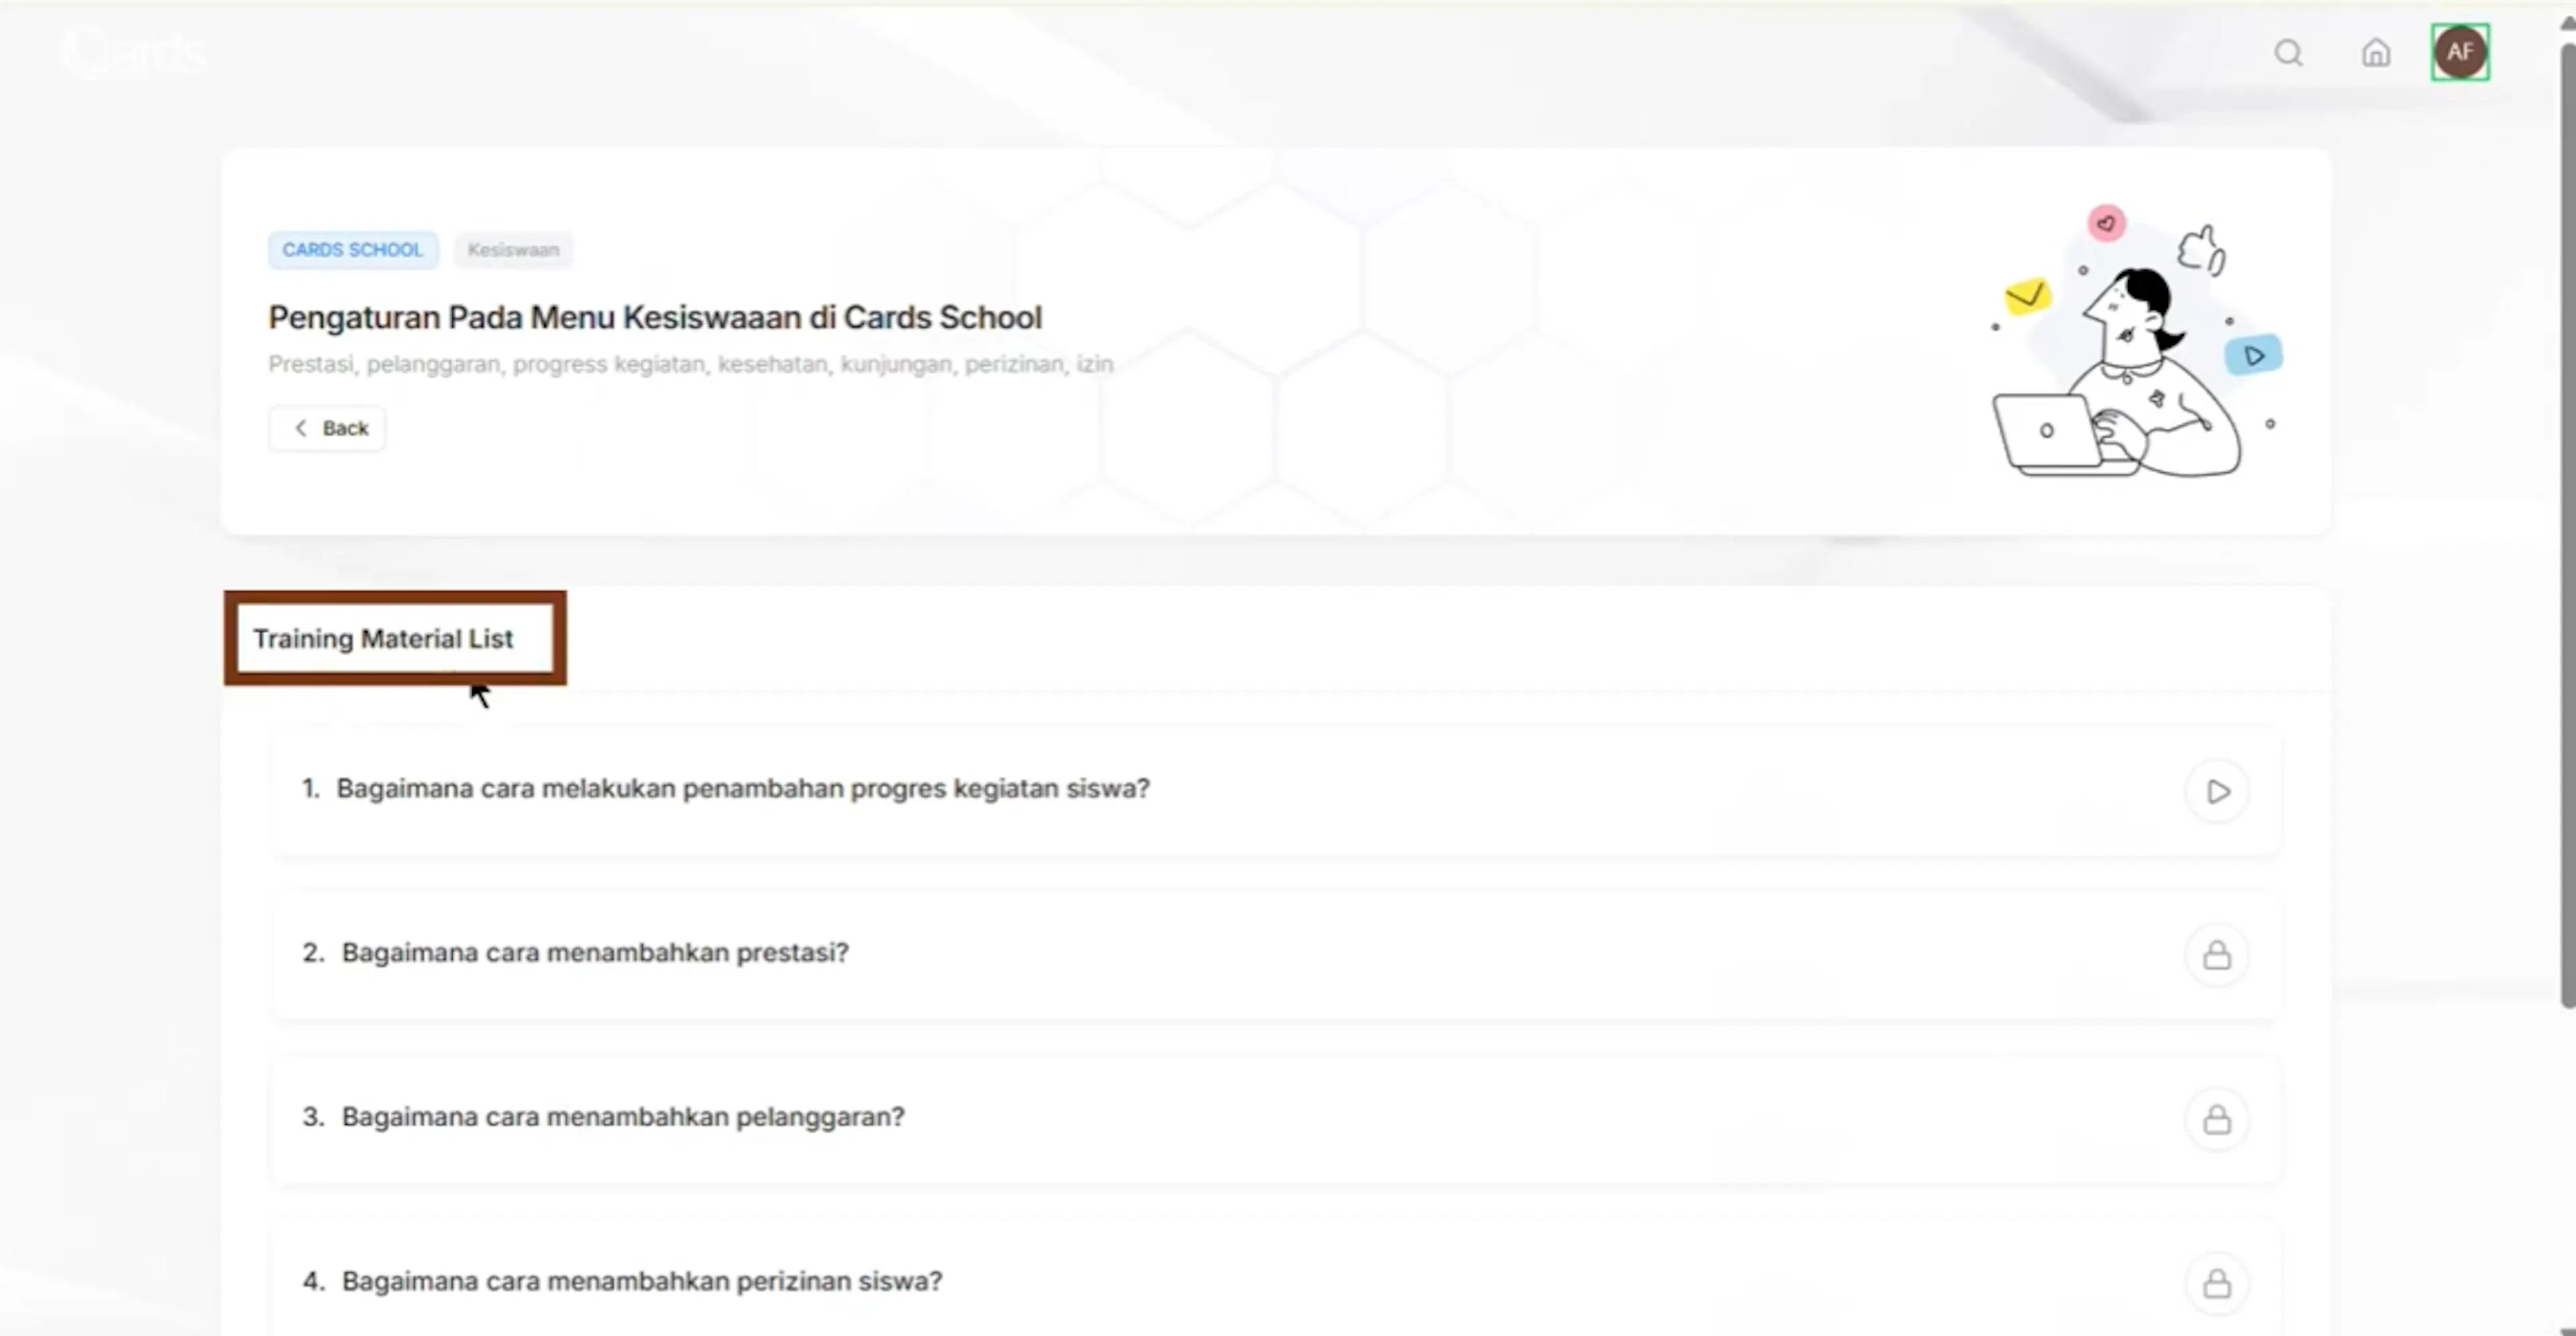Click the Training Material List heading
The image size is (2576, 1336).
[x=383, y=638]
